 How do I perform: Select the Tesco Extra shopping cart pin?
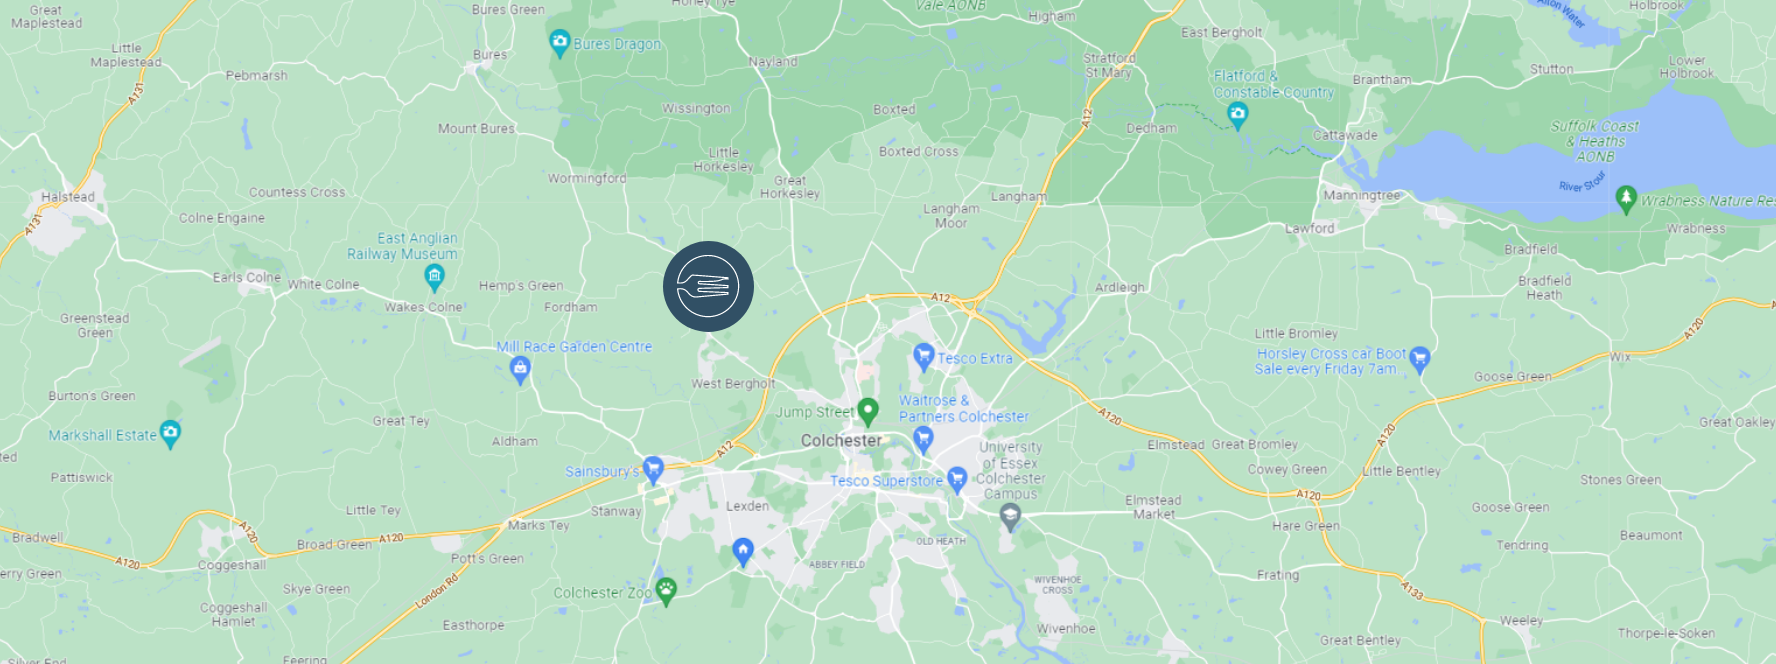(x=924, y=356)
